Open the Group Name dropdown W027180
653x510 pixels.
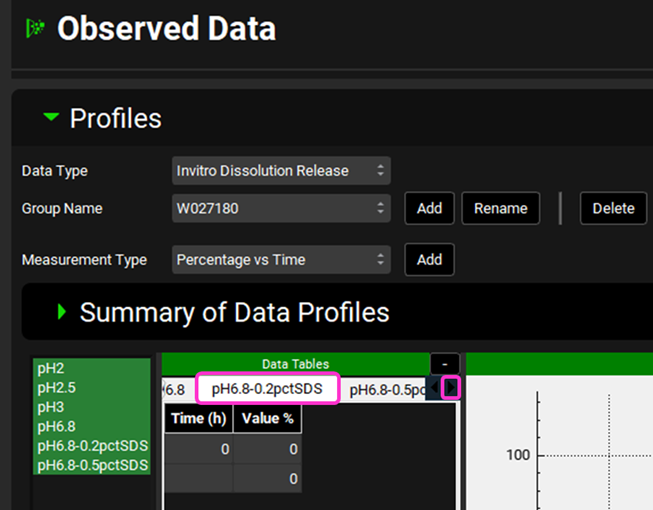(x=281, y=208)
